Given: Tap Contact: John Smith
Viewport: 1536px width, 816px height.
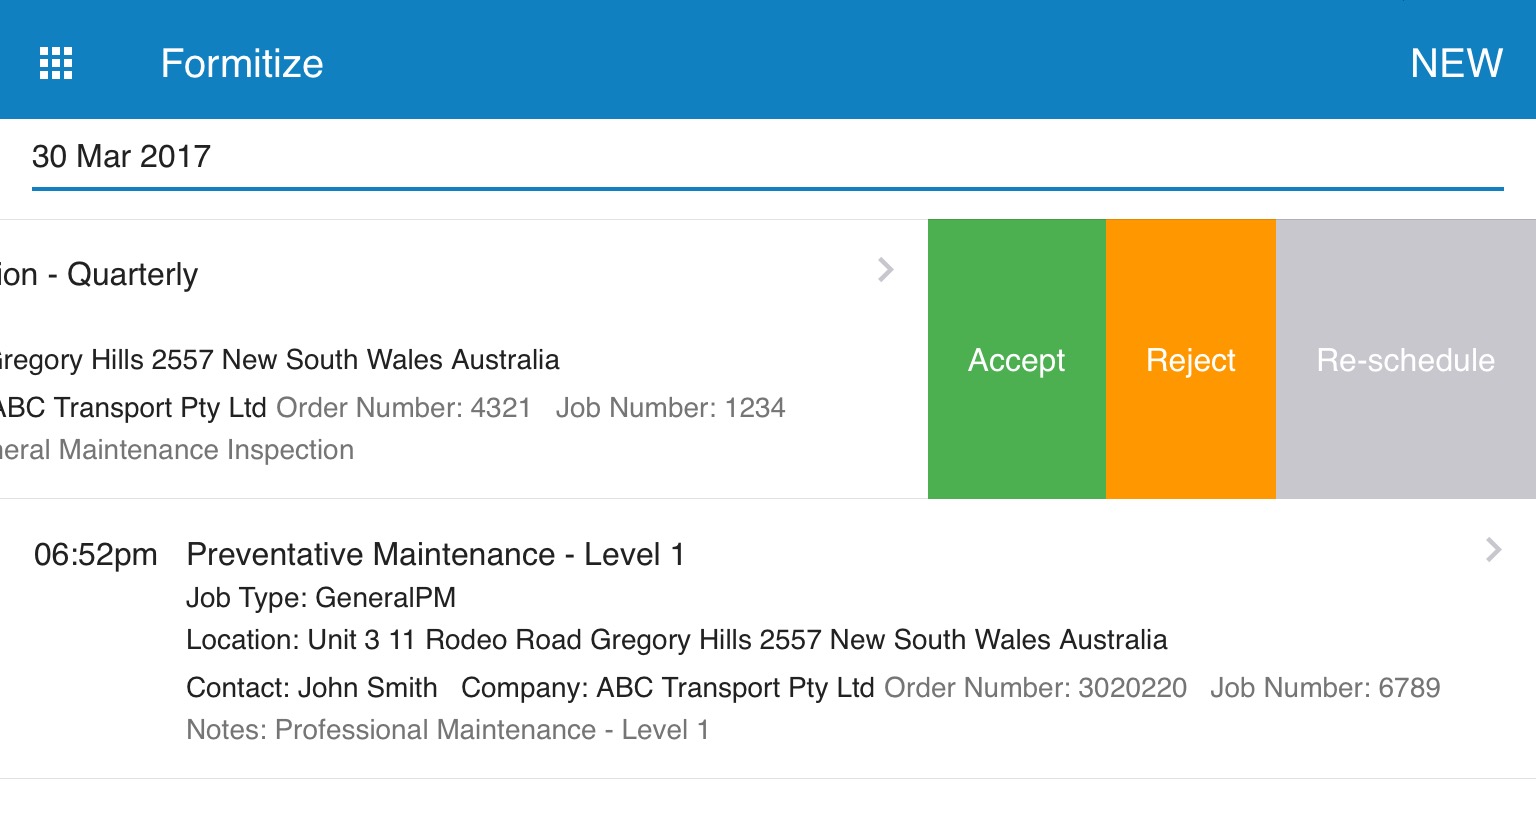Looking at the screenshot, I should coord(312,687).
